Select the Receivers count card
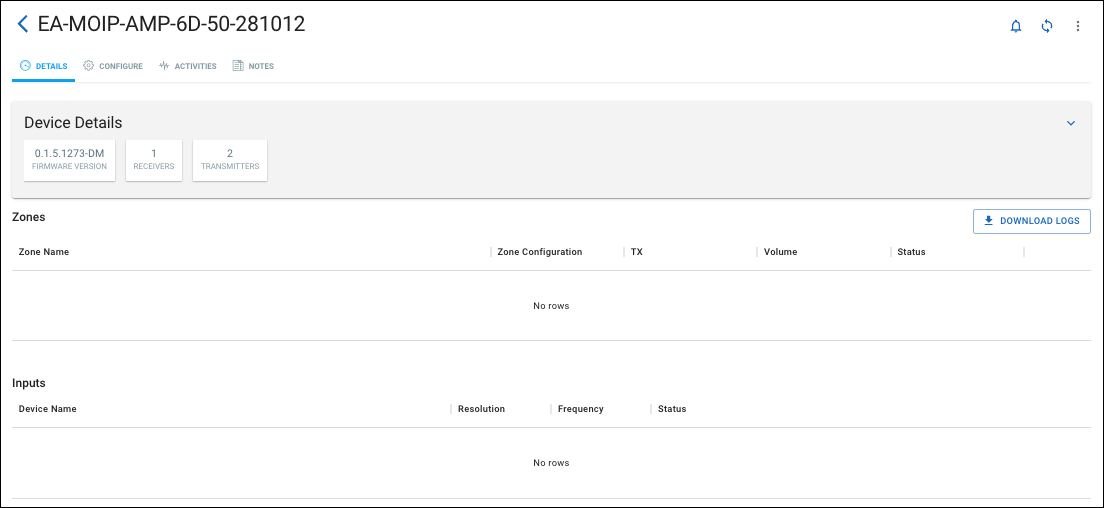Screen dimensions: 1104x508 [x=154, y=160]
